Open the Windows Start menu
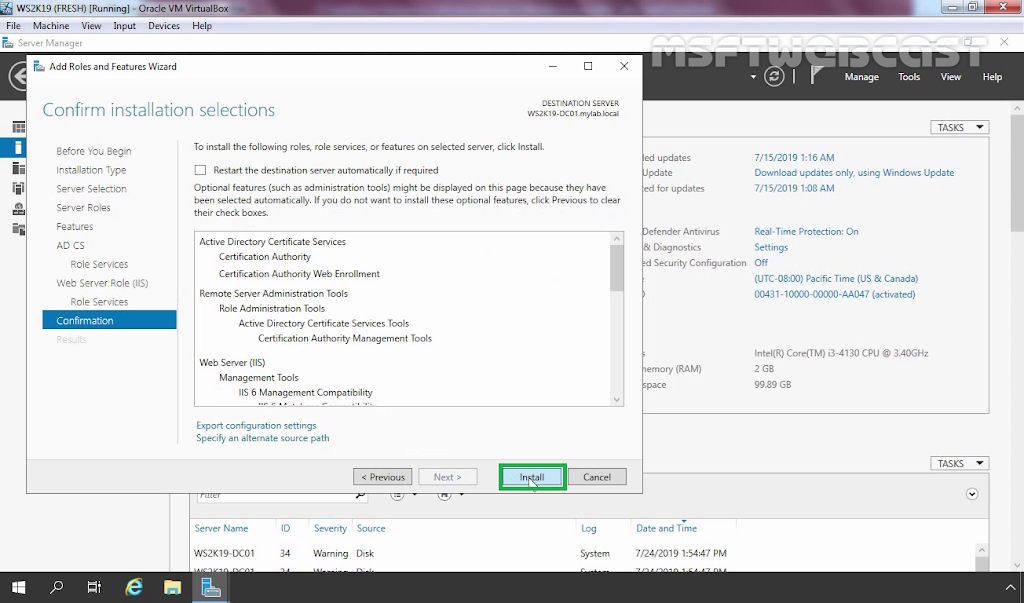 [x=18, y=587]
